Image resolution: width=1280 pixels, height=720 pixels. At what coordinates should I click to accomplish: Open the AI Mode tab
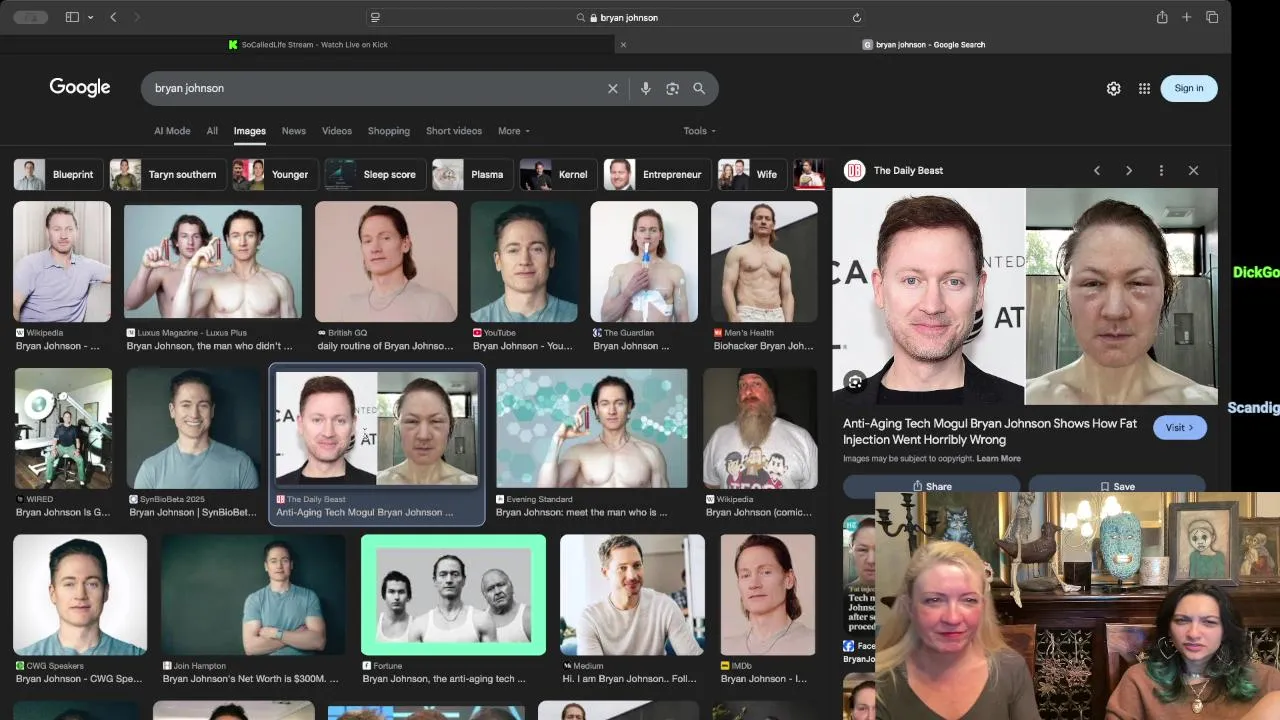(x=172, y=131)
